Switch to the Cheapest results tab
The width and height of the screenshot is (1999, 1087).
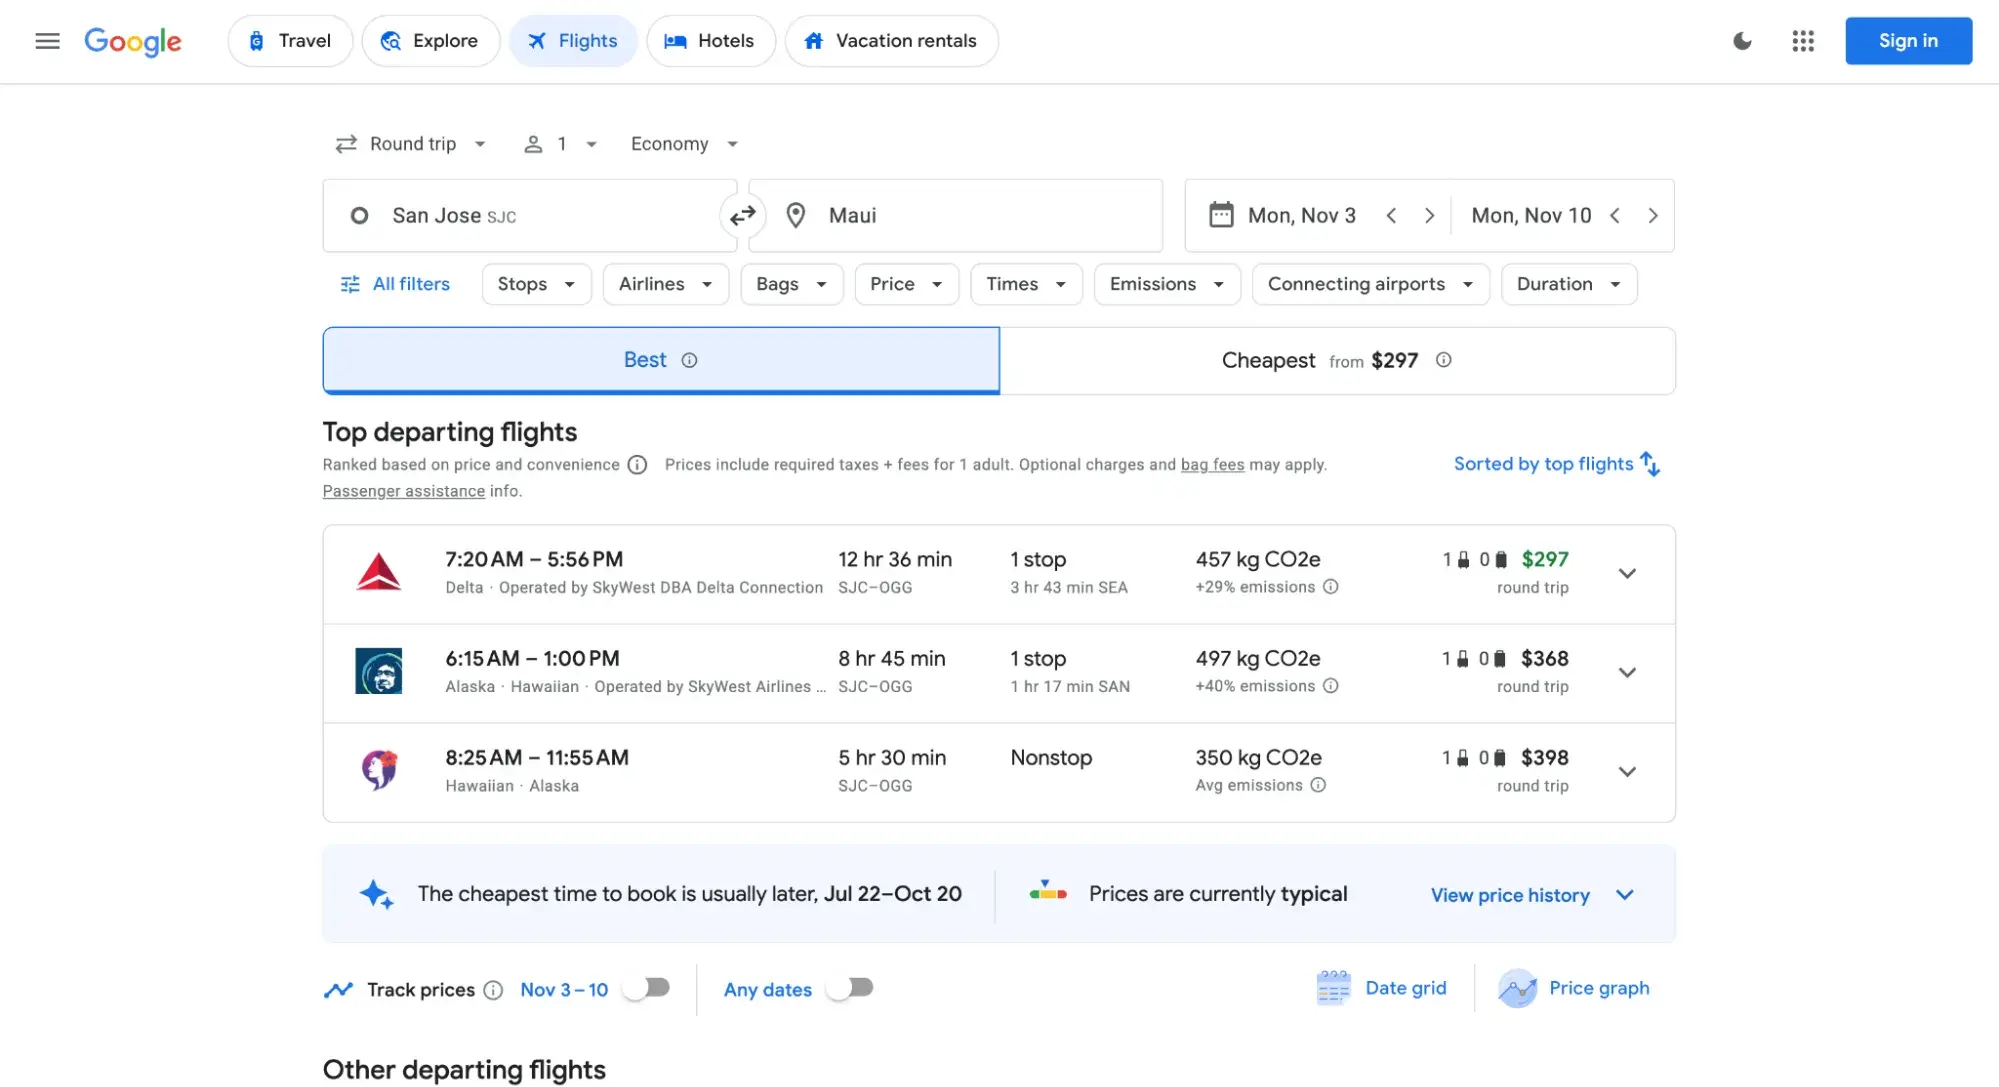[x=1337, y=361]
